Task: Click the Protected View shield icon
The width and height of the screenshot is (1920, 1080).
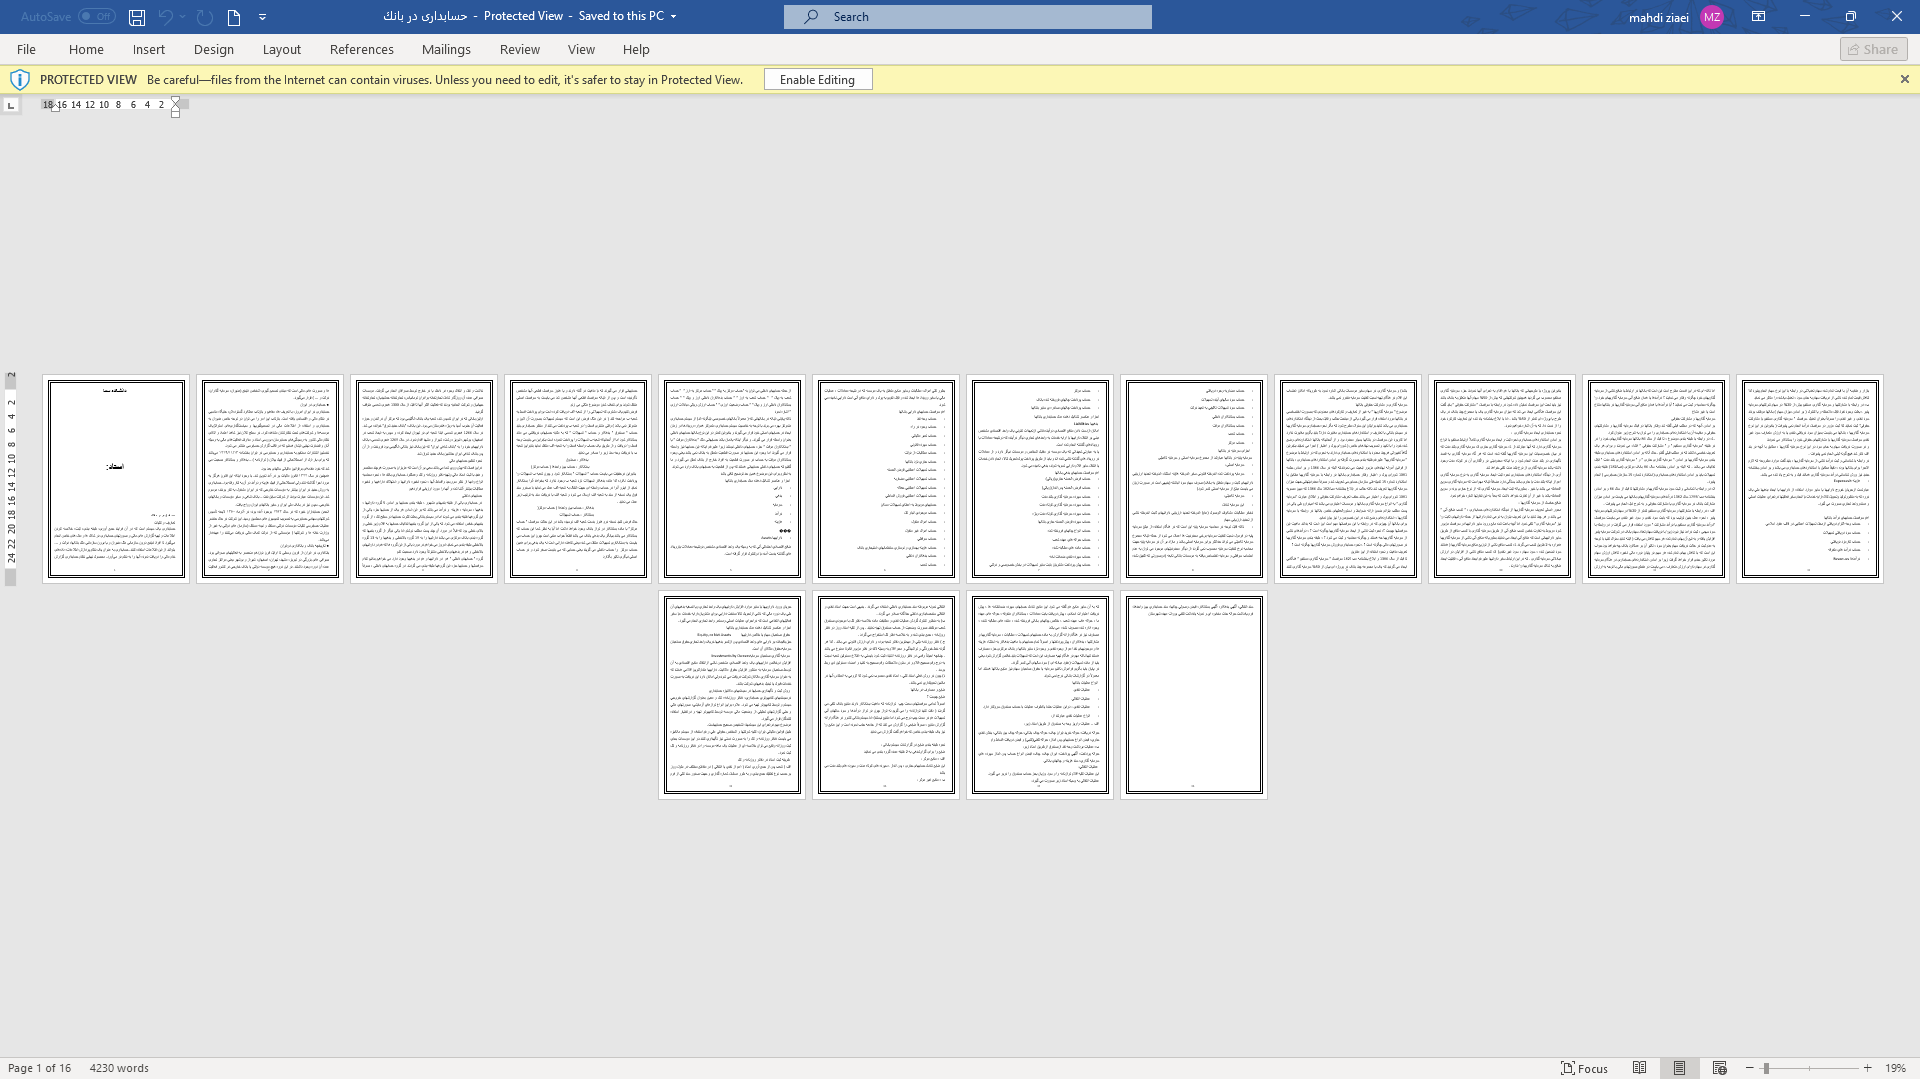Action: 19,80
